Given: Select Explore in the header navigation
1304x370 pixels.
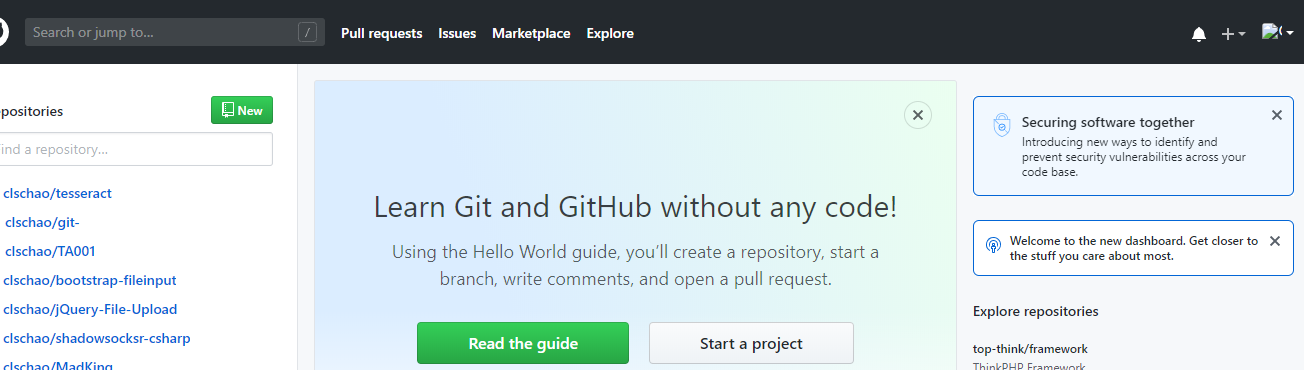Looking at the screenshot, I should pyautogui.click(x=610, y=33).
